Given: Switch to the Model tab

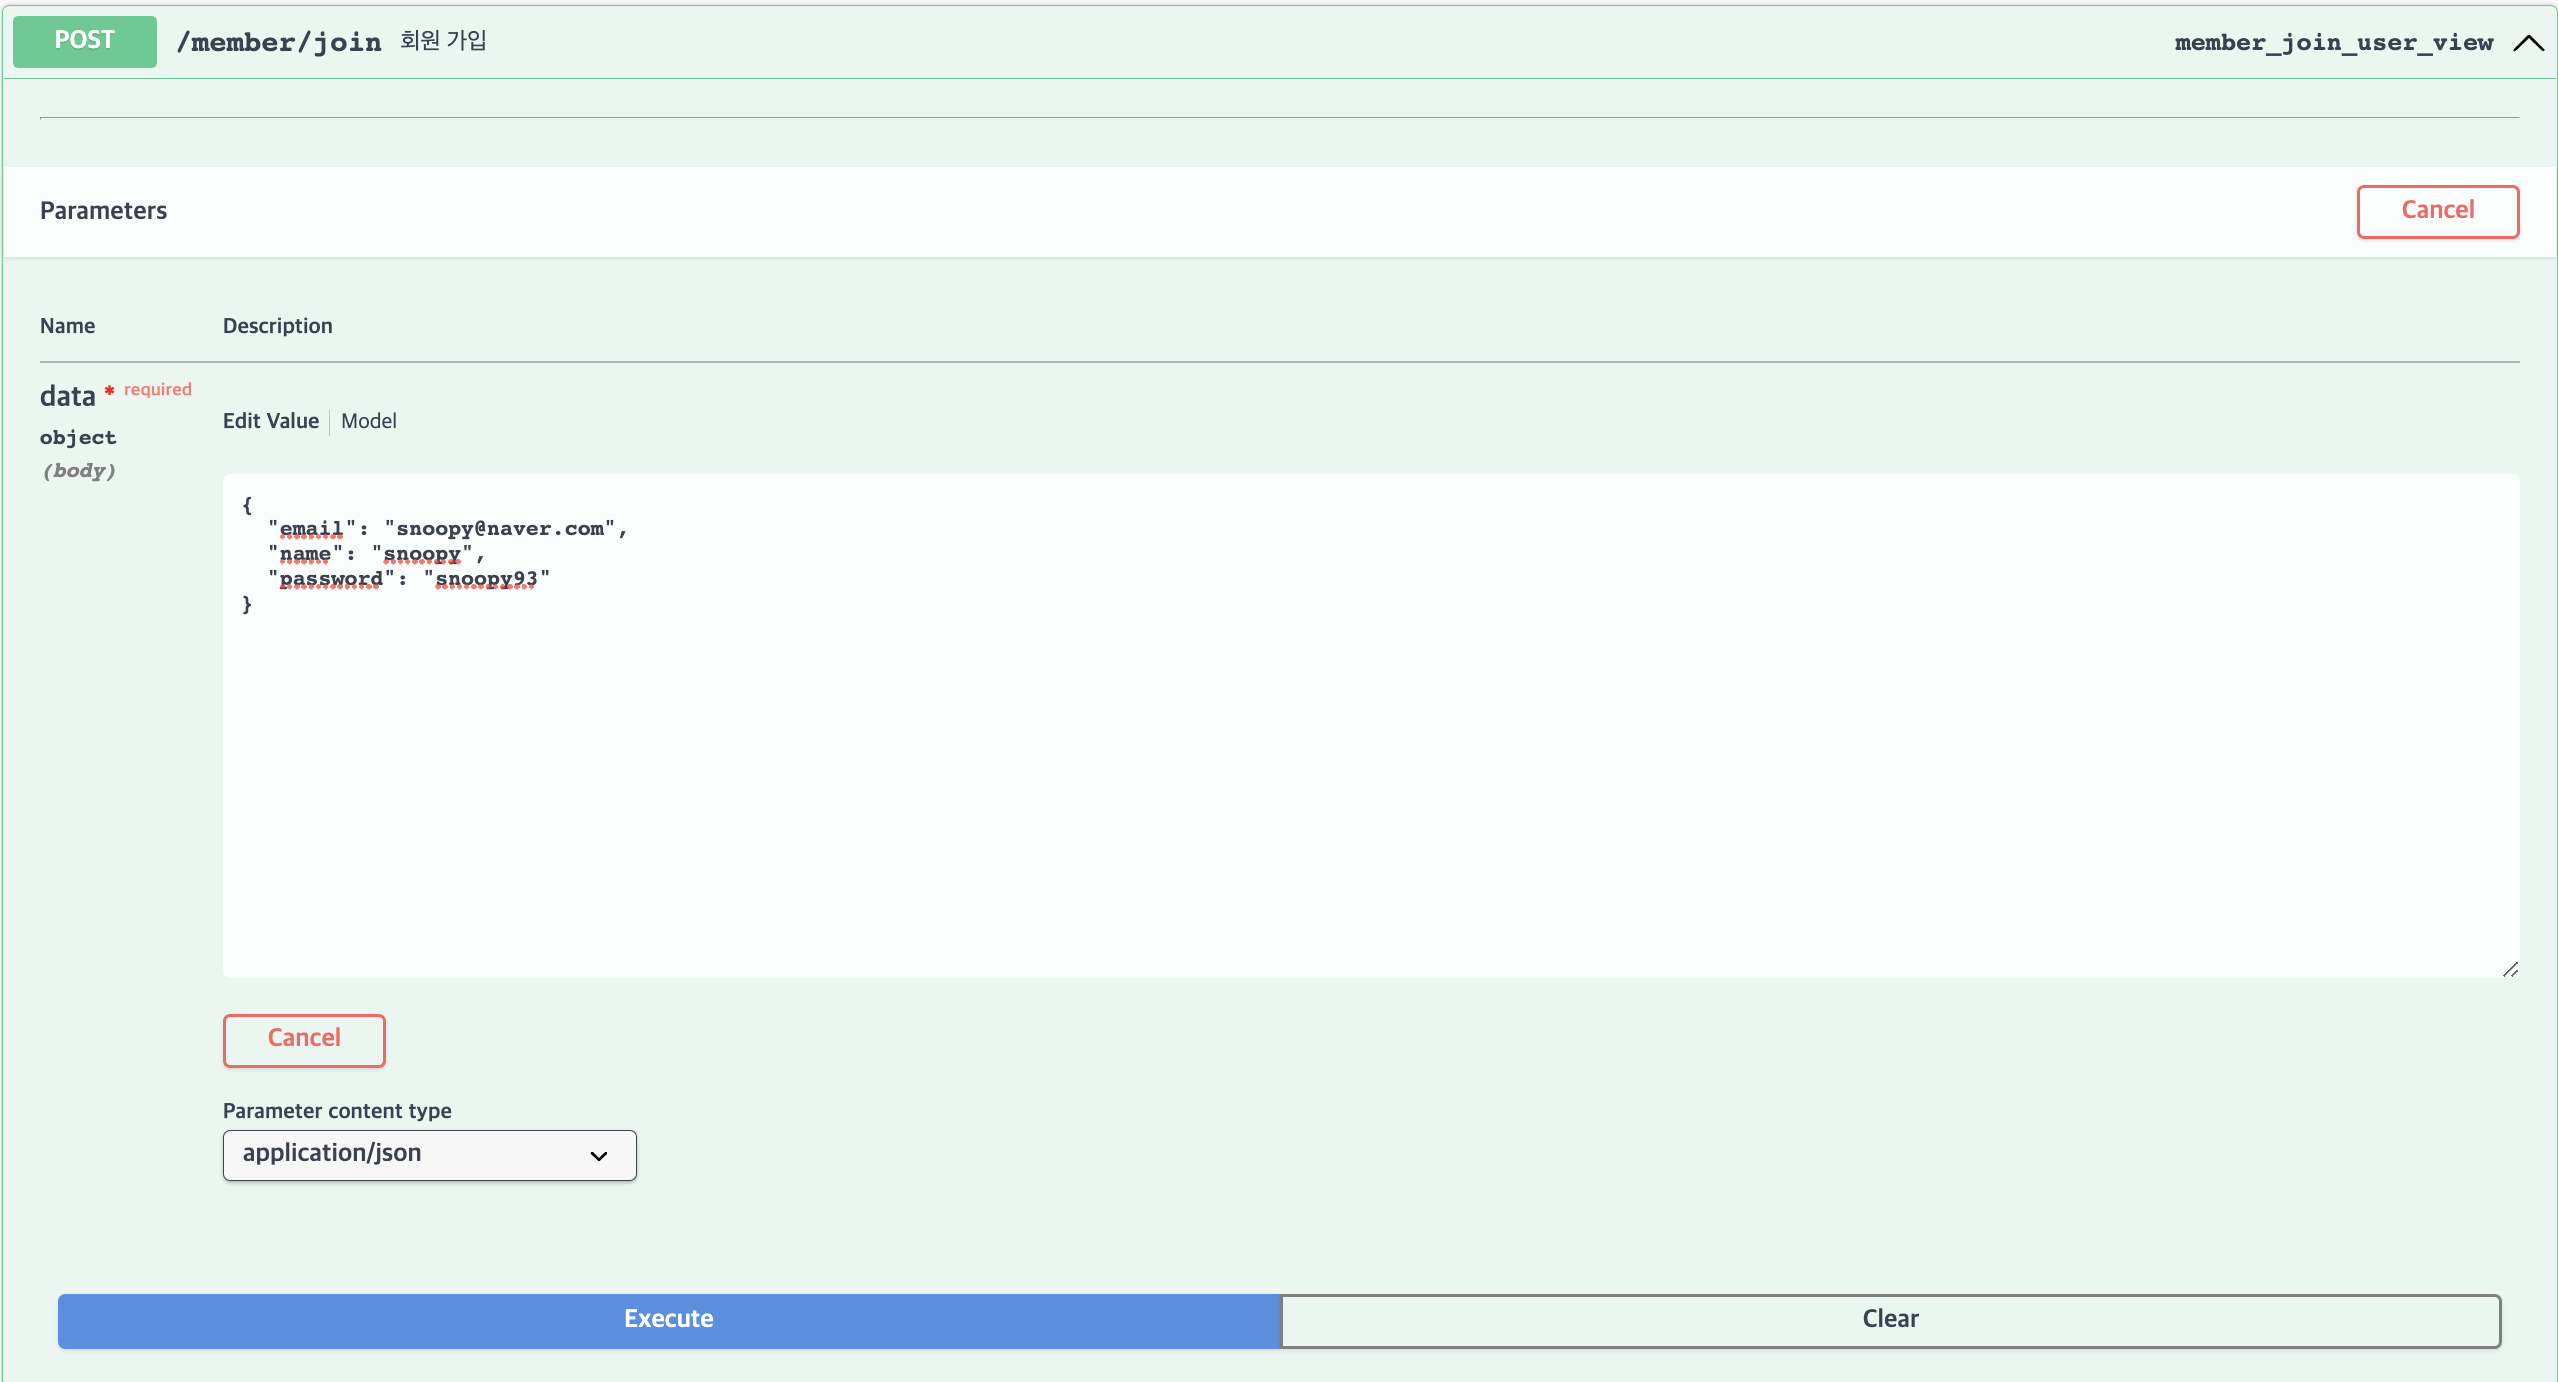Looking at the screenshot, I should coord(368,421).
